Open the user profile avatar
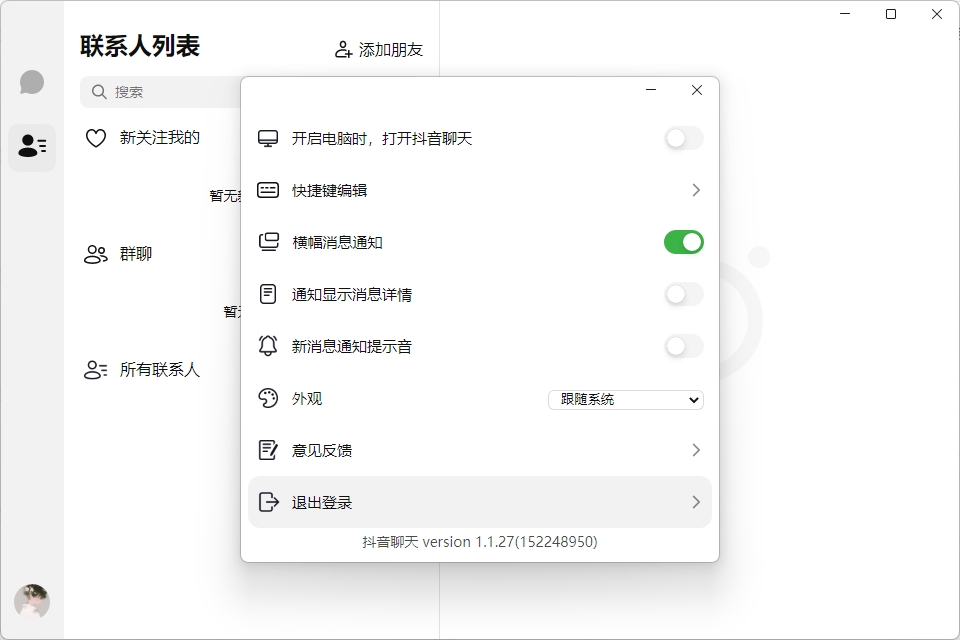Viewport: 960px width, 640px height. pos(32,601)
